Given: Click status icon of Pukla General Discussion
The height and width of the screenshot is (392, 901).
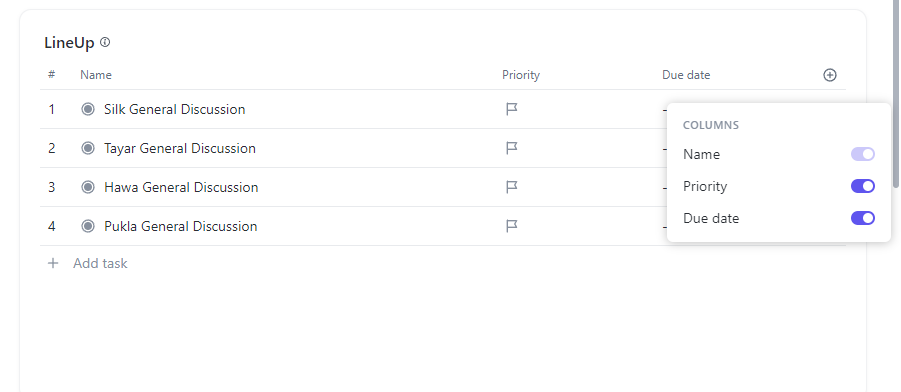Looking at the screenshot, I should [88, 226].
